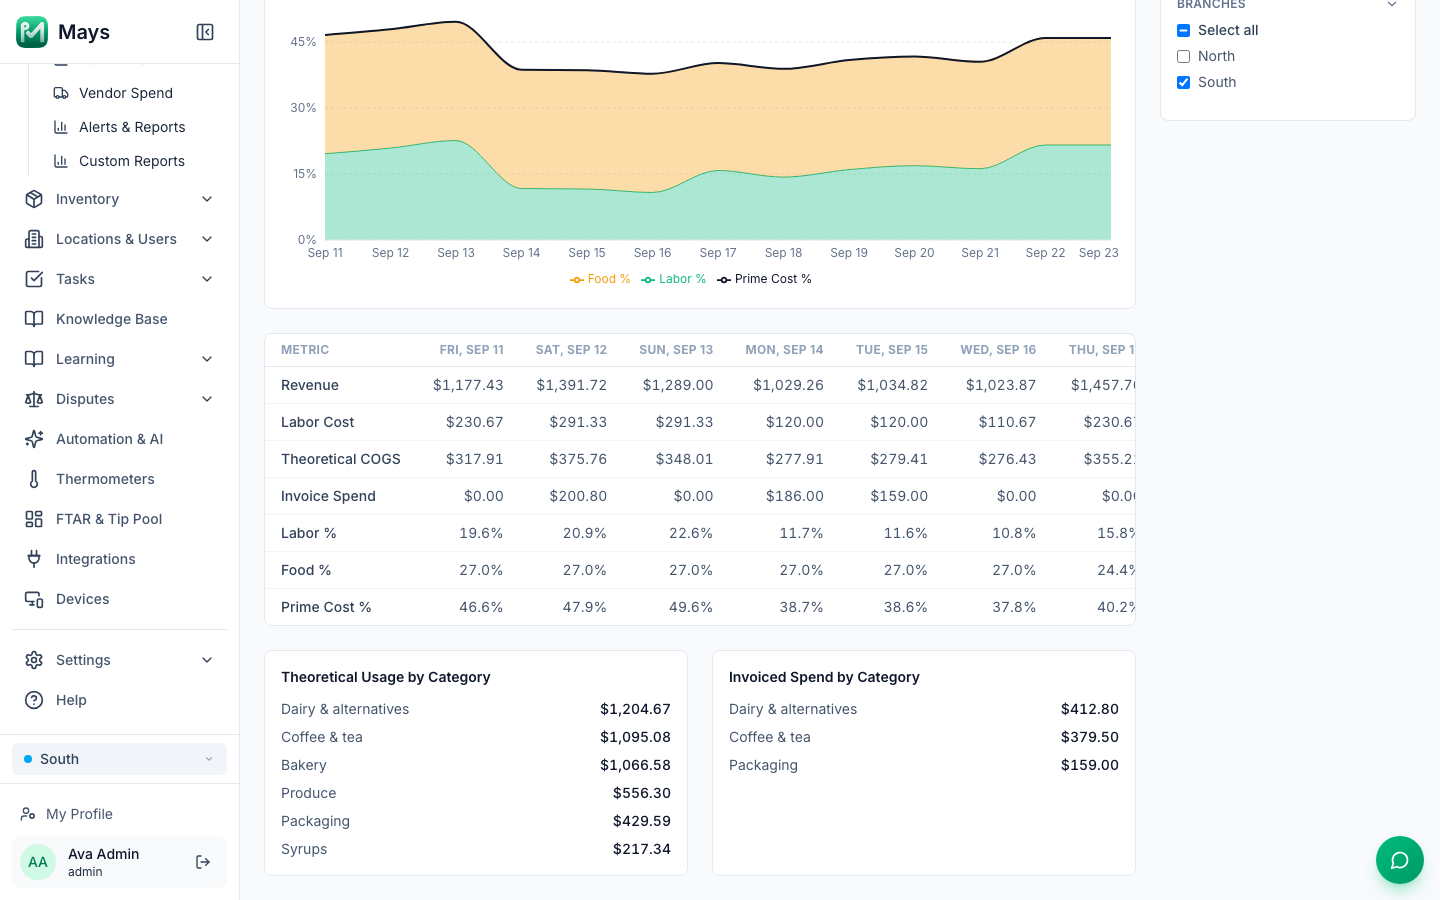Expand the Disputes menu chevron
The image size is (1440, 900).
[x=207, y=399]
